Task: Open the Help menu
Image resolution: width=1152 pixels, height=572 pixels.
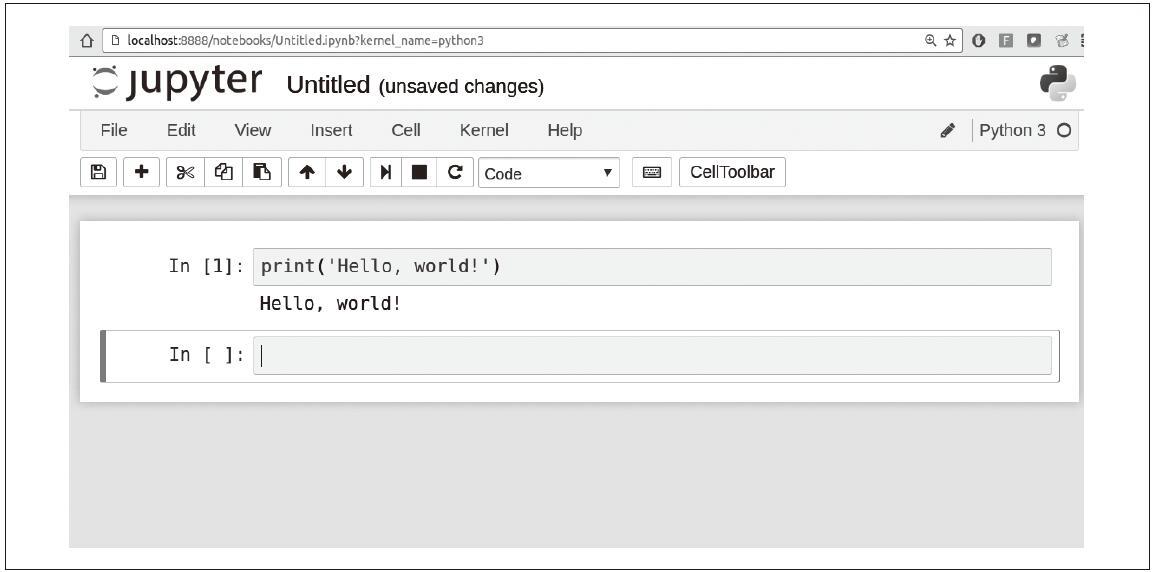Action: (x=565, y=130)
